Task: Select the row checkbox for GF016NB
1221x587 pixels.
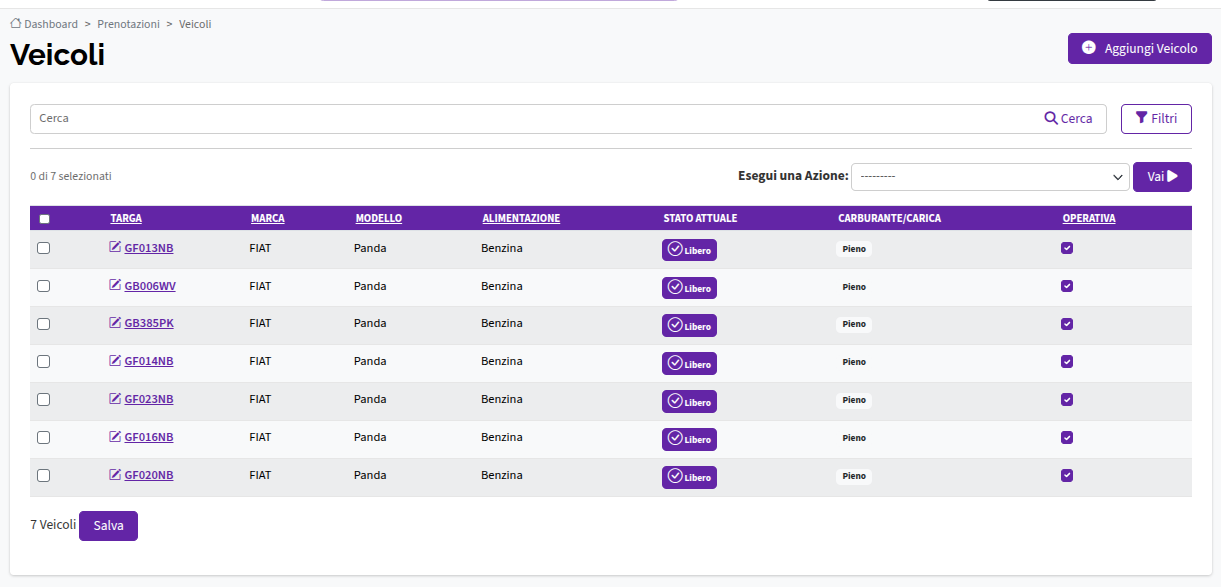Action: pyautogui.click(x=43, y=437)
